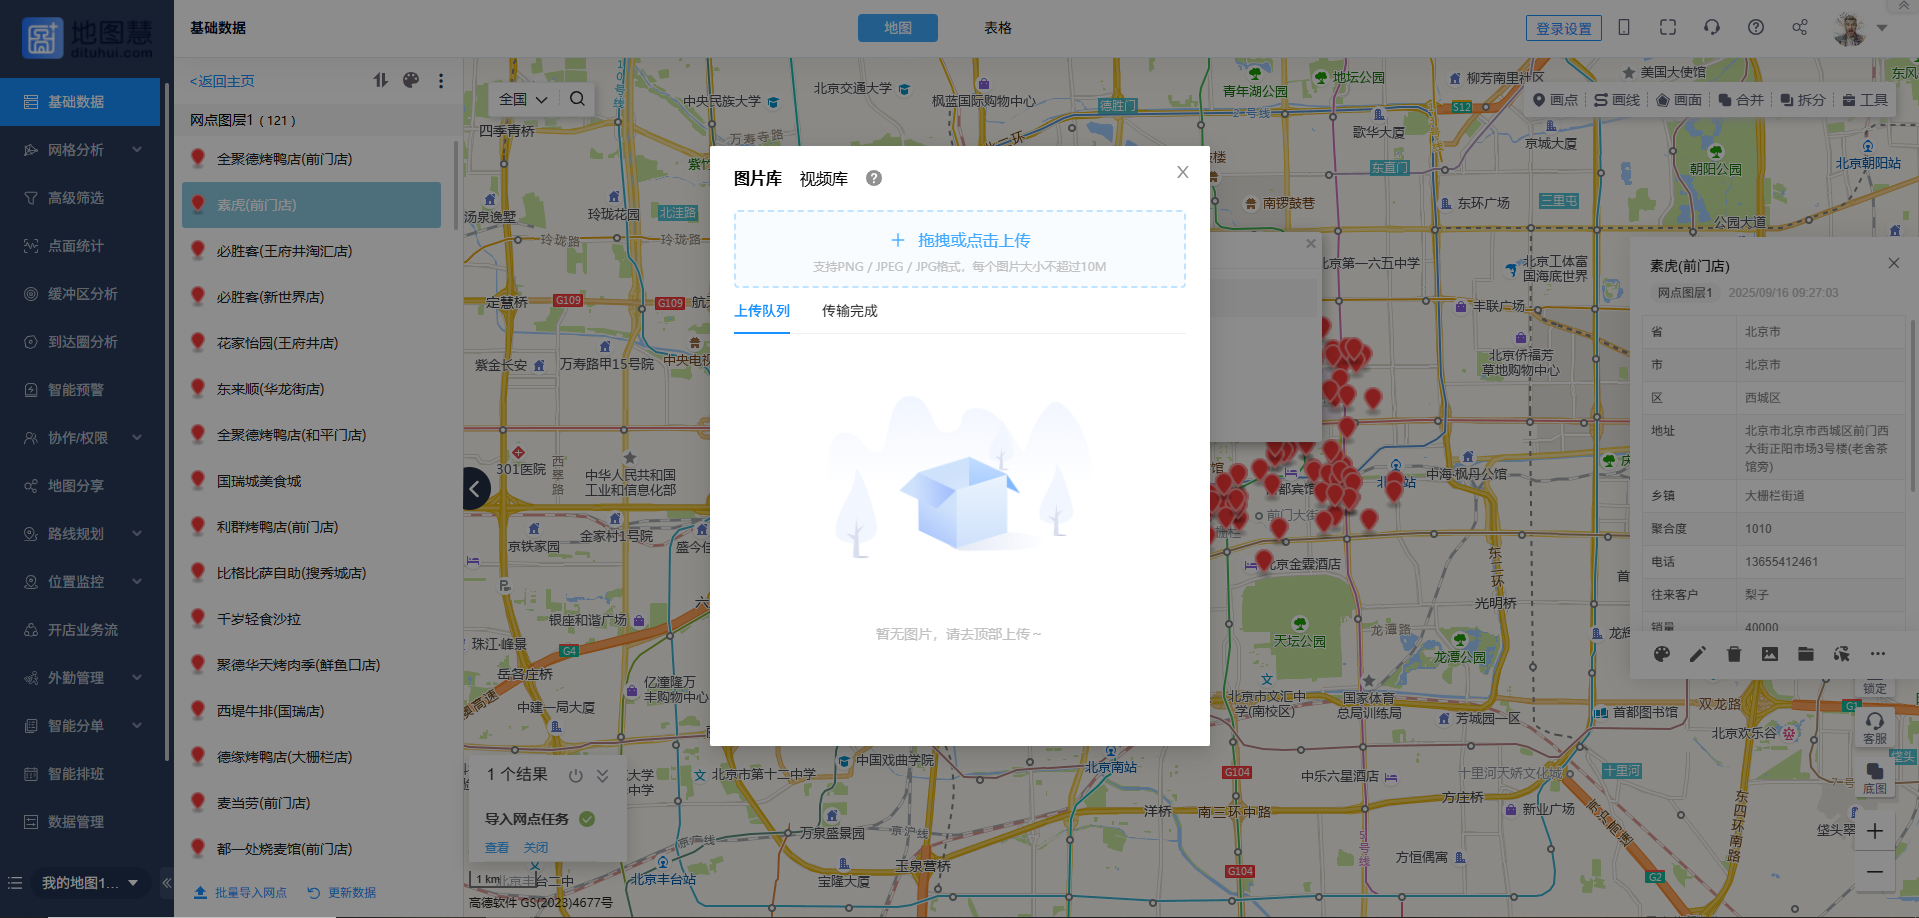Image resolution: width=1919 pixels, height=918 pixels.
Task: Open the user avatar dropdown arrow
Action: [x=1882, y=28]
